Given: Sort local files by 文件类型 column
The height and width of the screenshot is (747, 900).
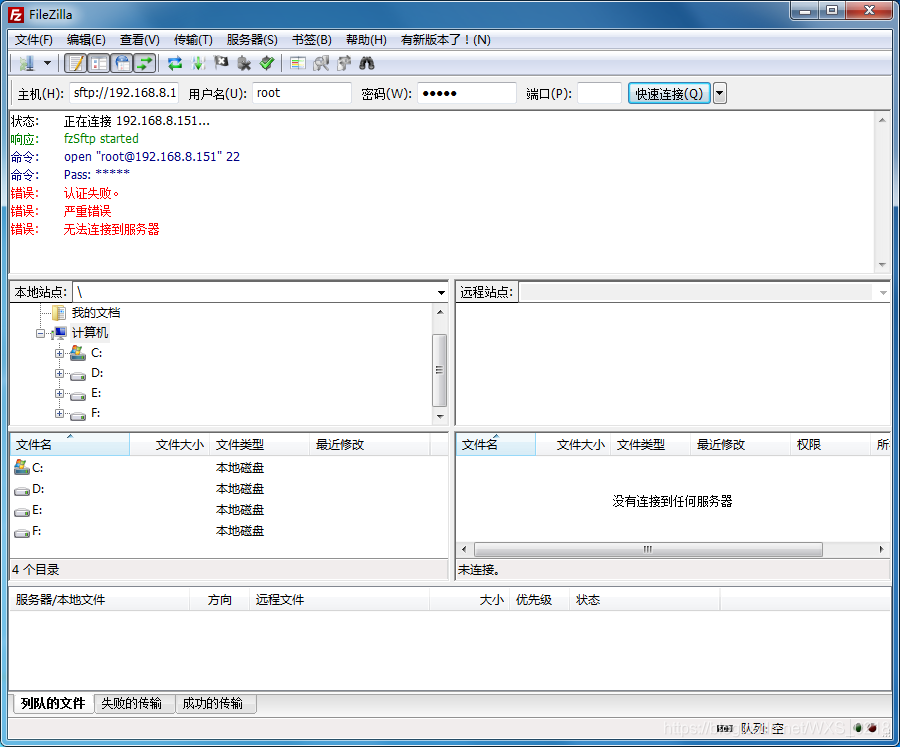Looking at the screenshot, I should [x=260, y=444].
